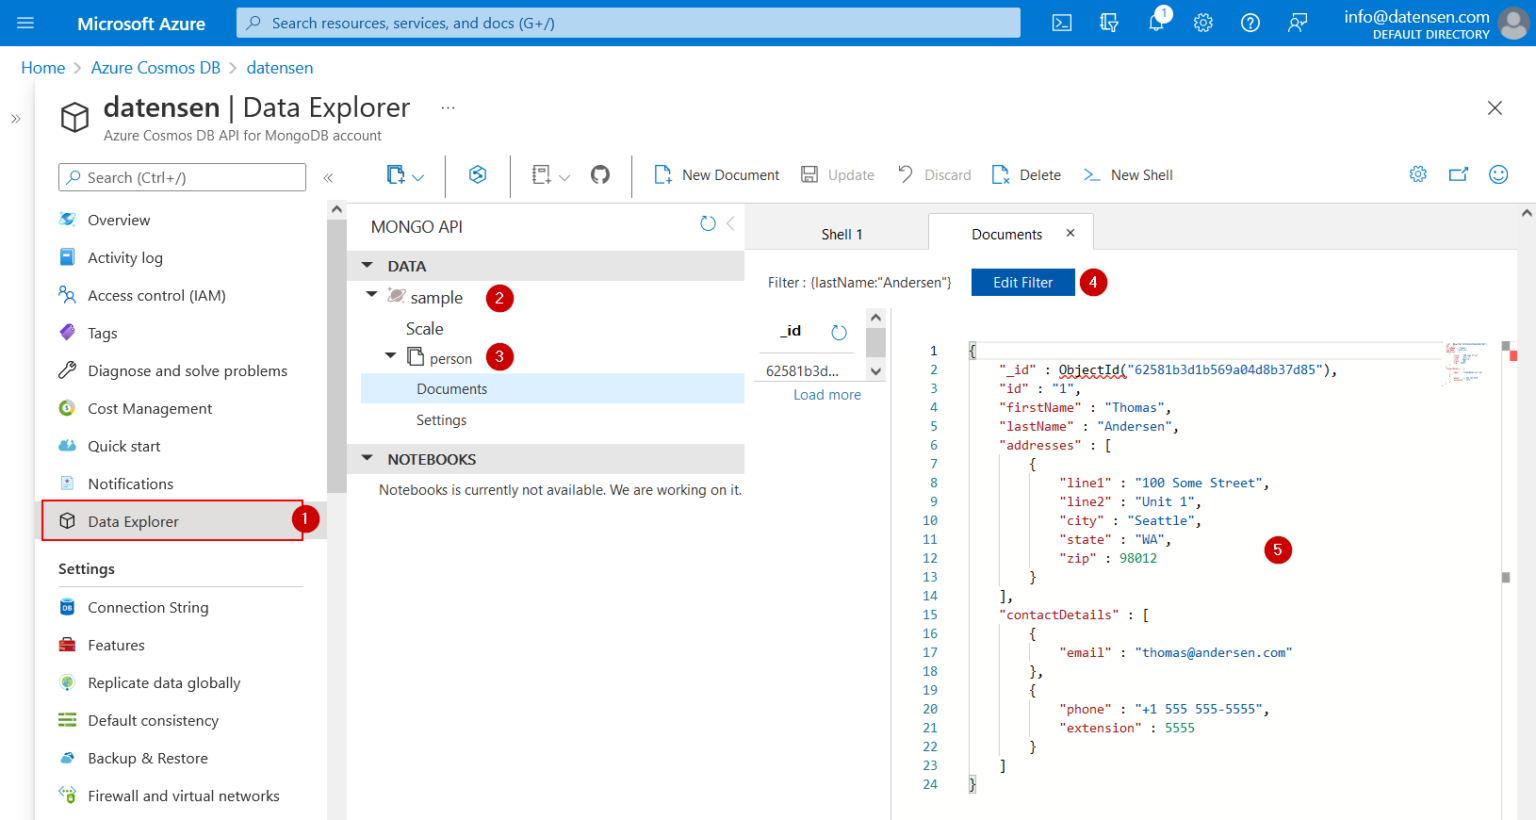Open Azure notifications bell
This screenshot has width=1536, height=820.
click(1156, 22)
